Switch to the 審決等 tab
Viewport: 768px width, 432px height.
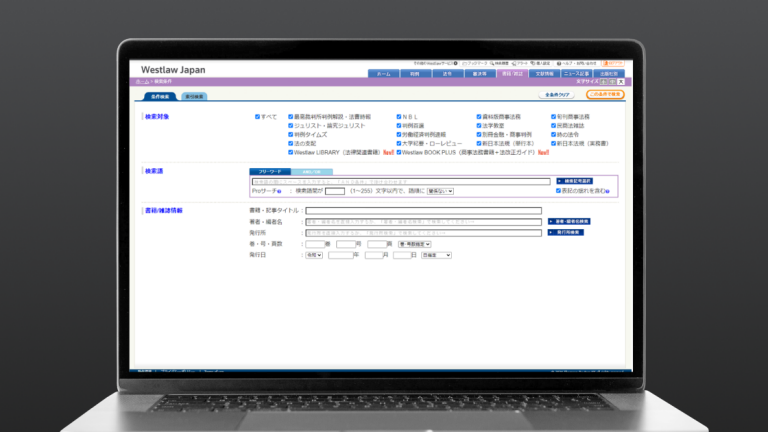(x=480, y=73)
